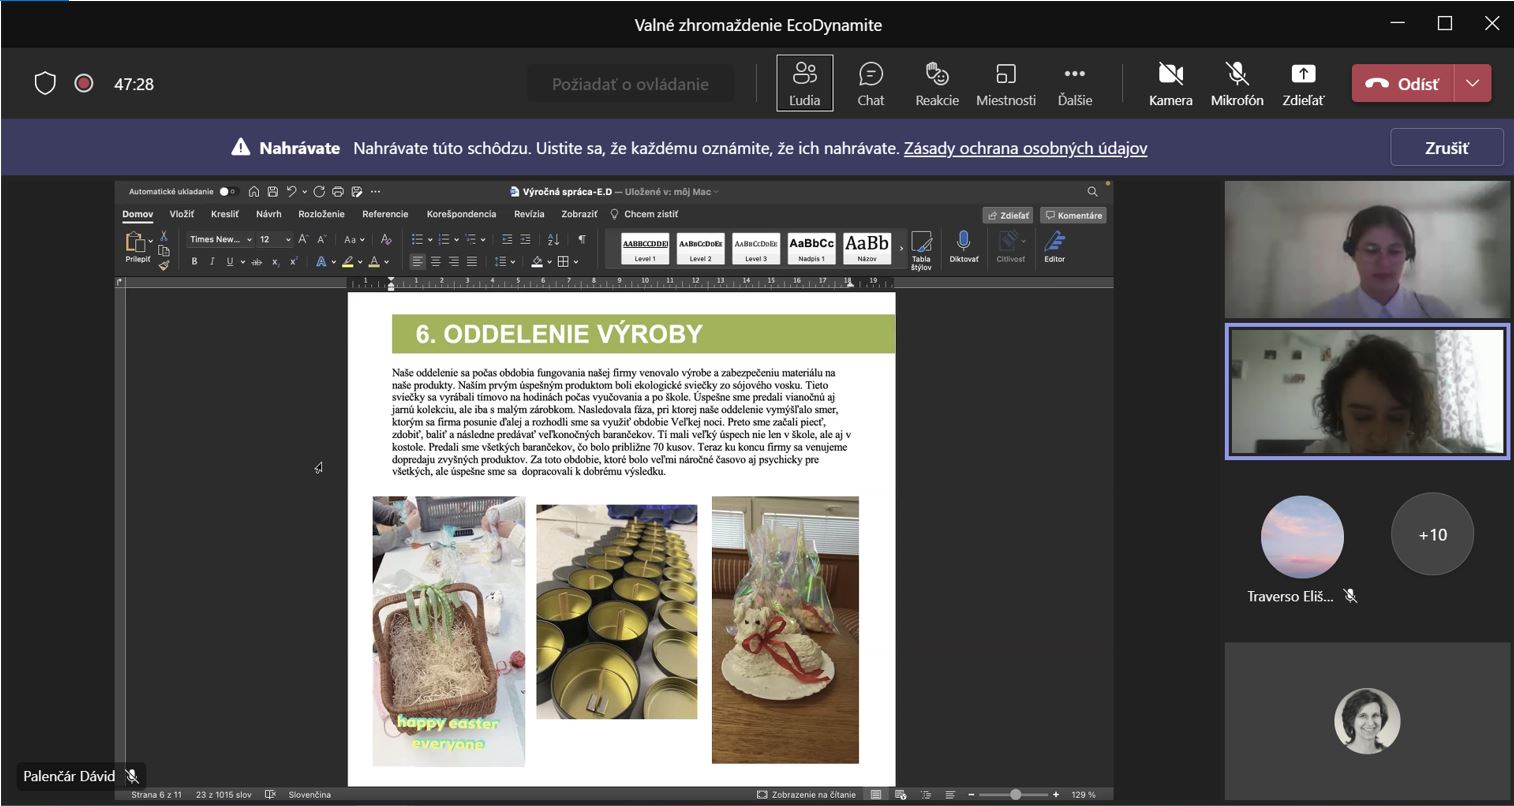Click the print icon in Word
Viewport: 1514px width, 806px height.
pyautogui.click(x=338, y=191)
